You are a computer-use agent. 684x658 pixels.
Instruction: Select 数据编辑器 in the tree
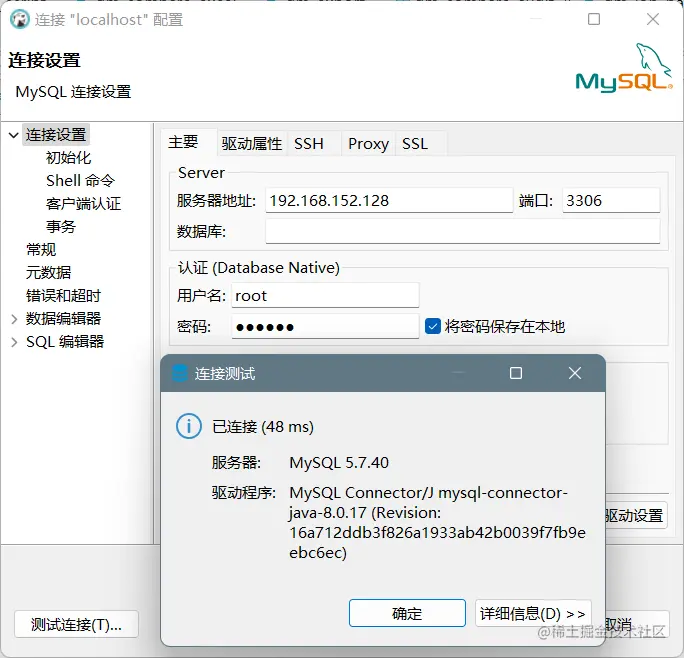coord(63,319)
